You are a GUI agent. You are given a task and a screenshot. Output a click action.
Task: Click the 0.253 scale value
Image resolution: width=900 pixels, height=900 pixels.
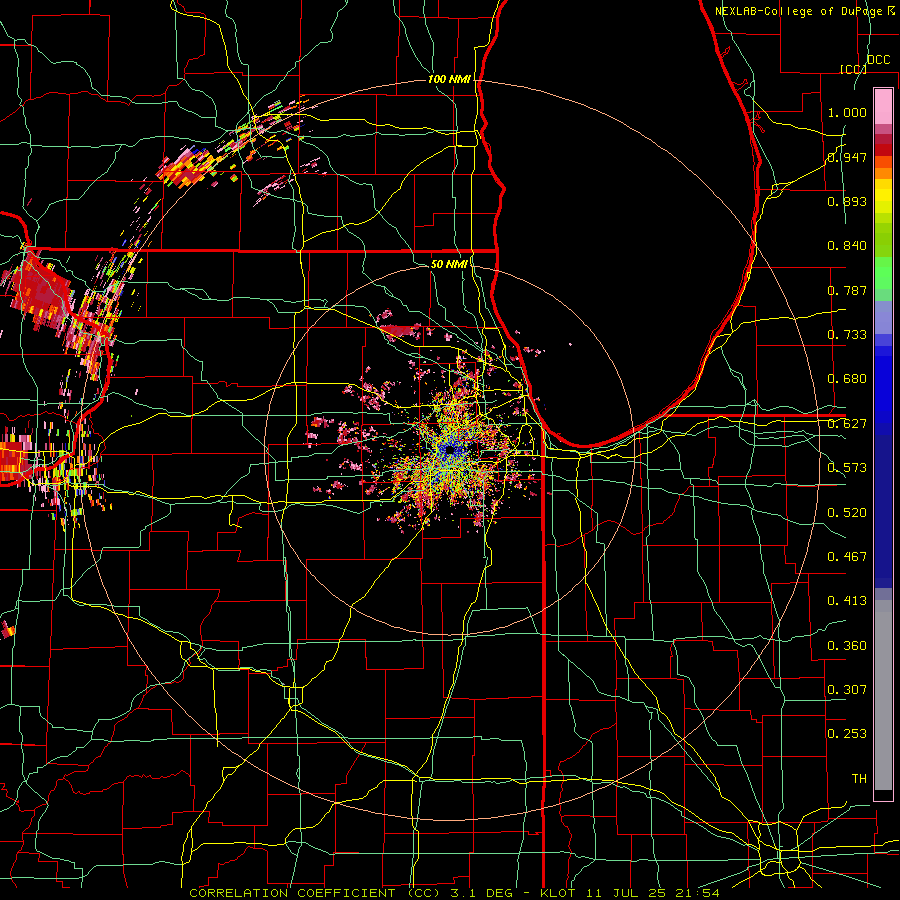[x=847, y=734]
